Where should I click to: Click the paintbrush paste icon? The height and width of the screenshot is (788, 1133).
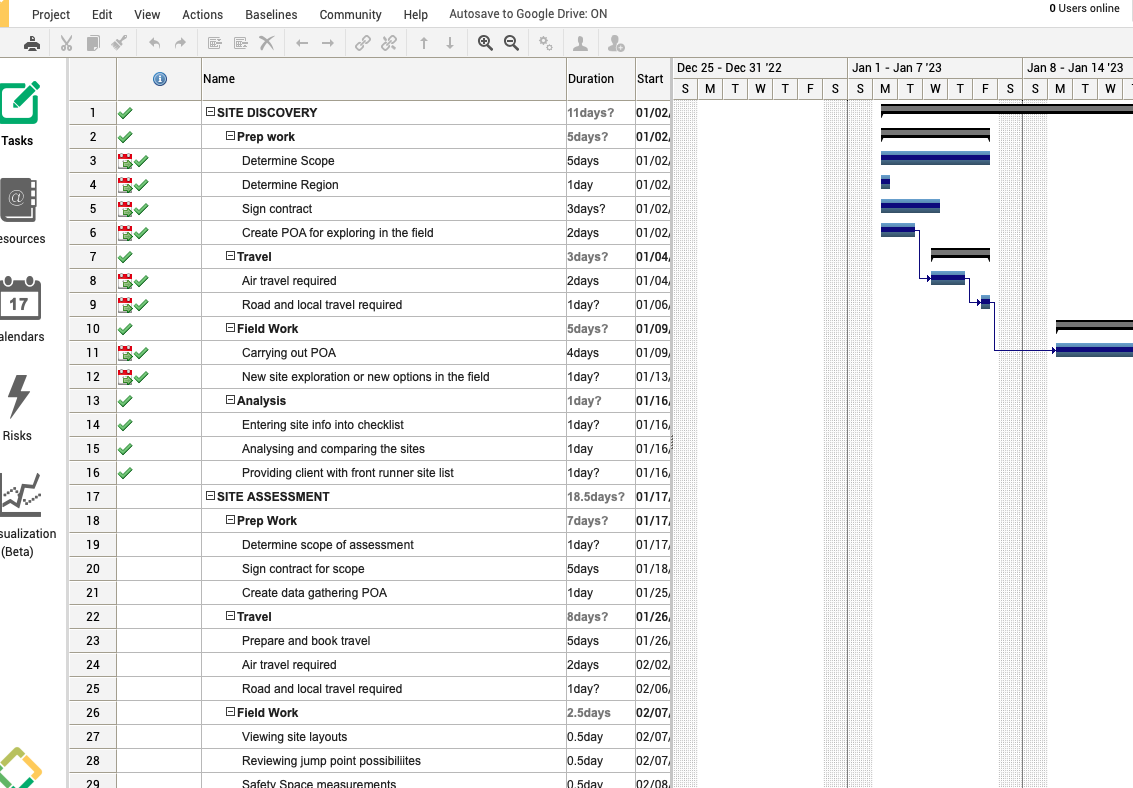tap(119, 43)
